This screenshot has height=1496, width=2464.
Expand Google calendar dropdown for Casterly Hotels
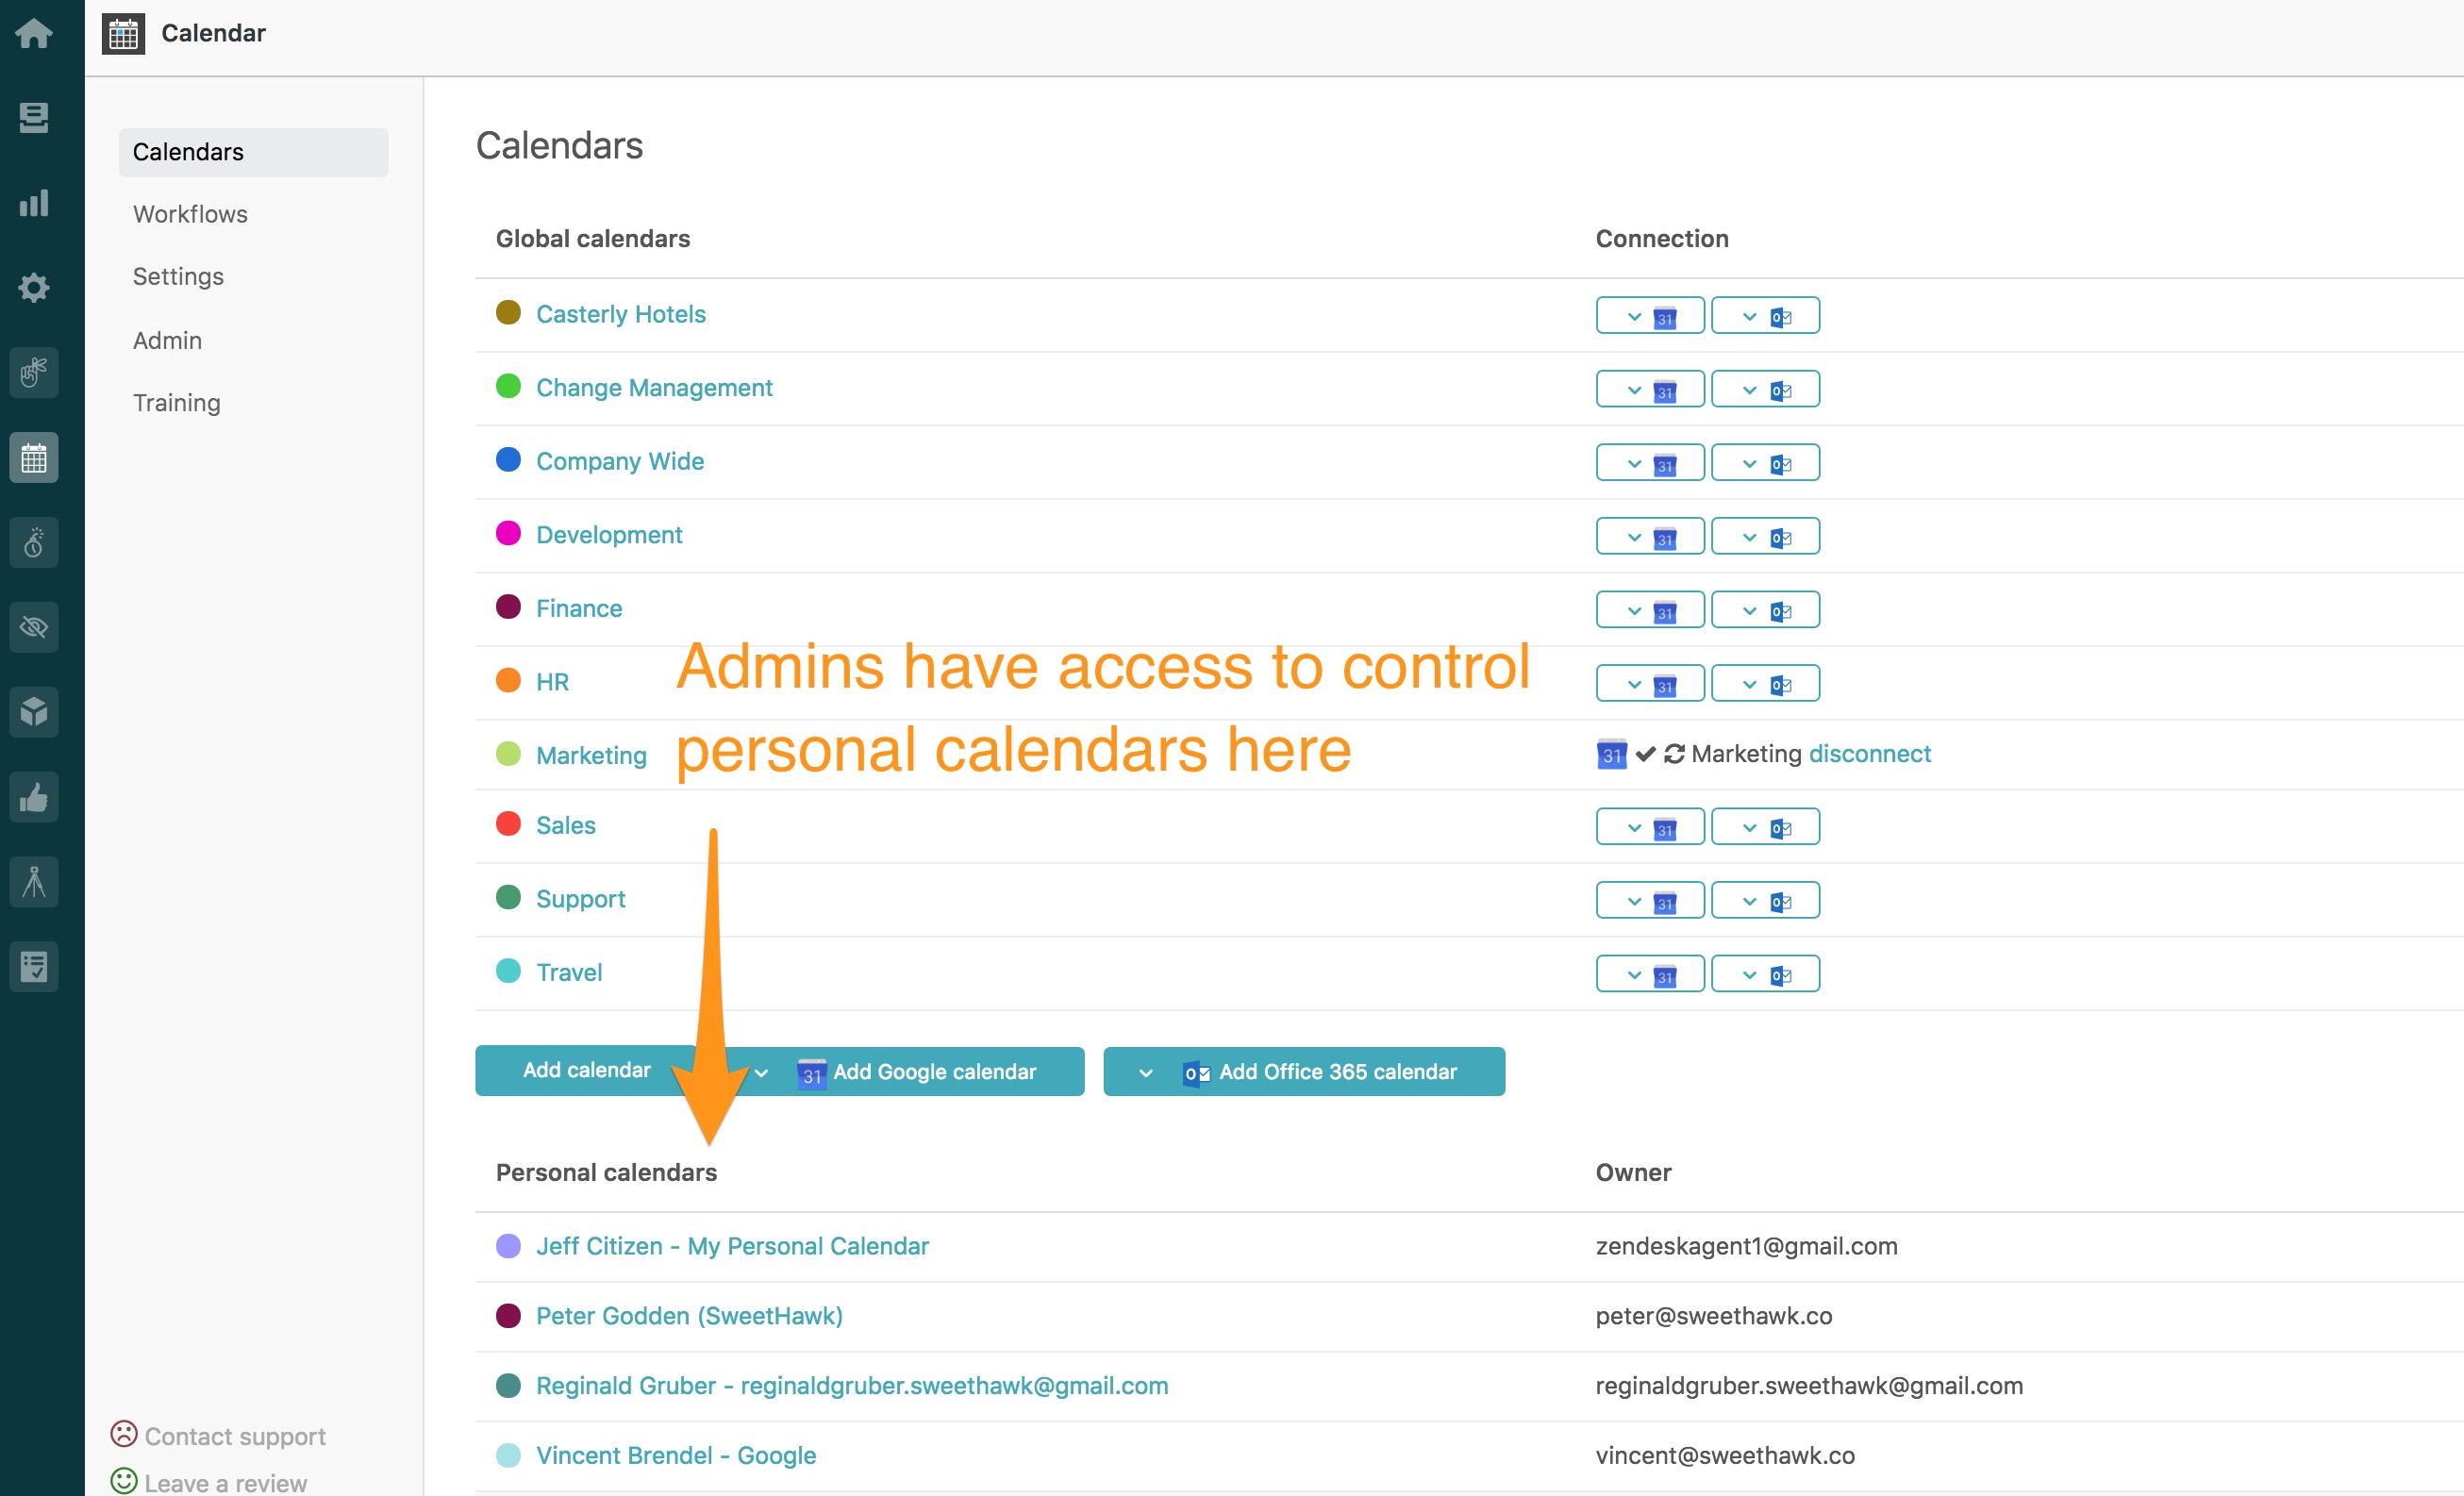tap(1650, 316)
